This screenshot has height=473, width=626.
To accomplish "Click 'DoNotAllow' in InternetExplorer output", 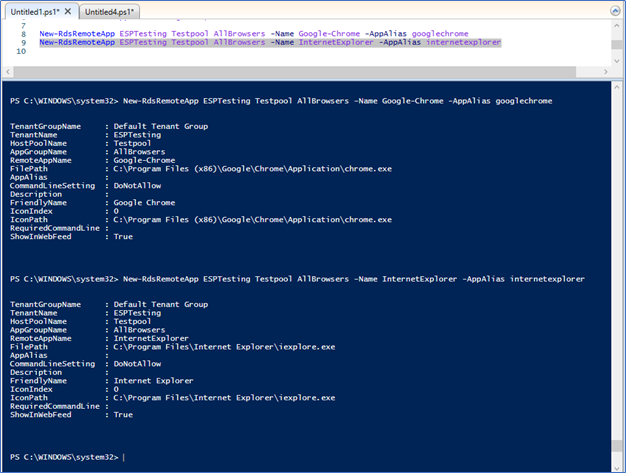I will point(137,364).
